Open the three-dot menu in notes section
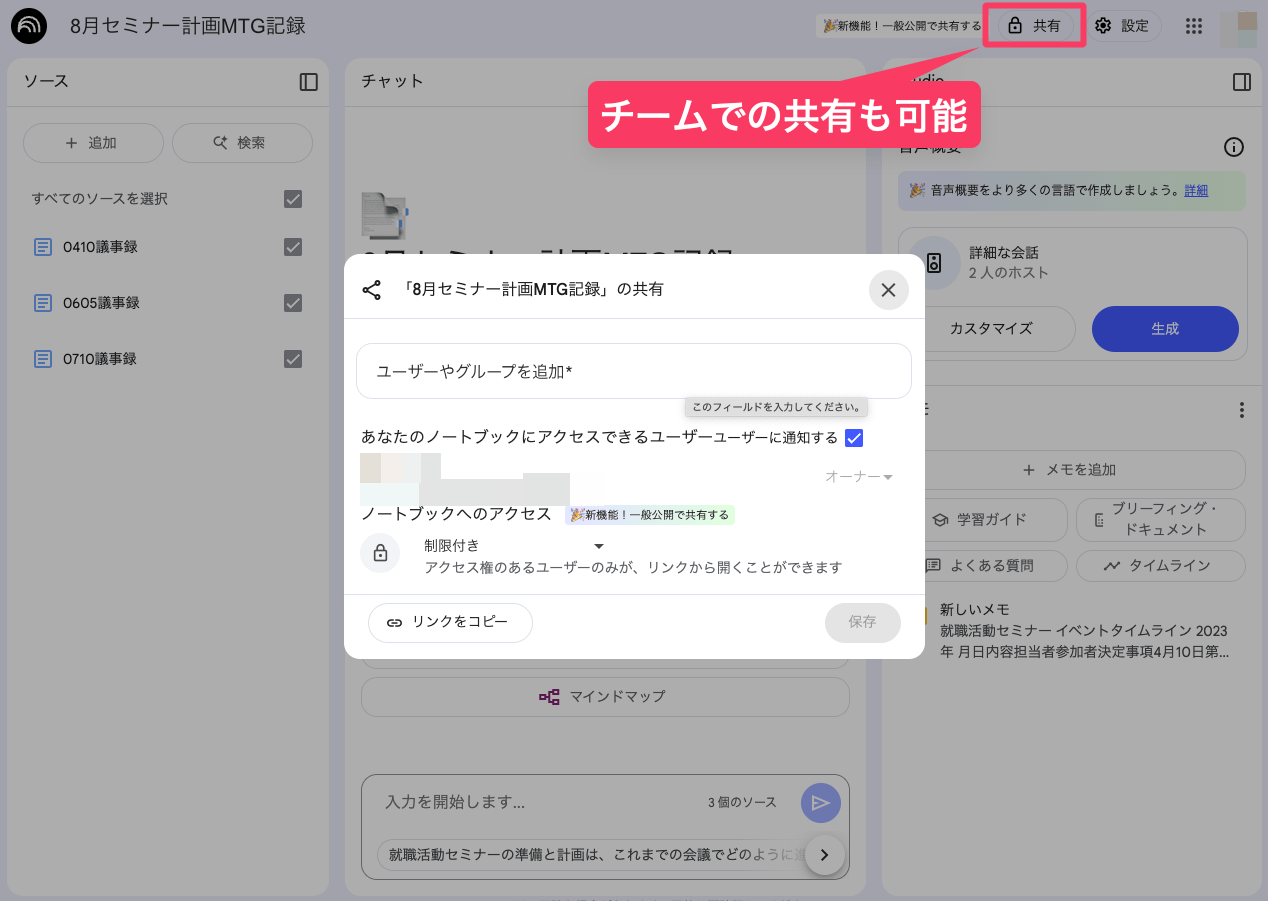 click(x=1241, y=410)
